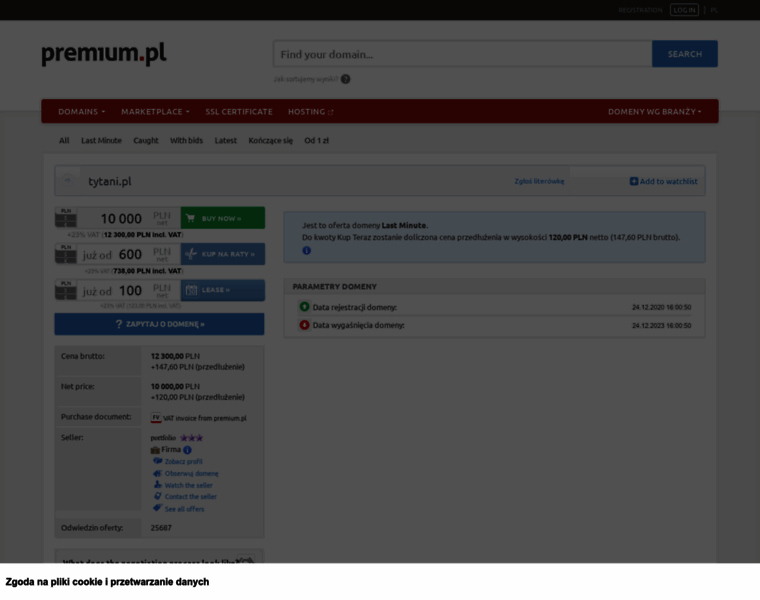Click the briefcase icon beside Firma
The image size is (760, 600).
click(x=155, y=450)
